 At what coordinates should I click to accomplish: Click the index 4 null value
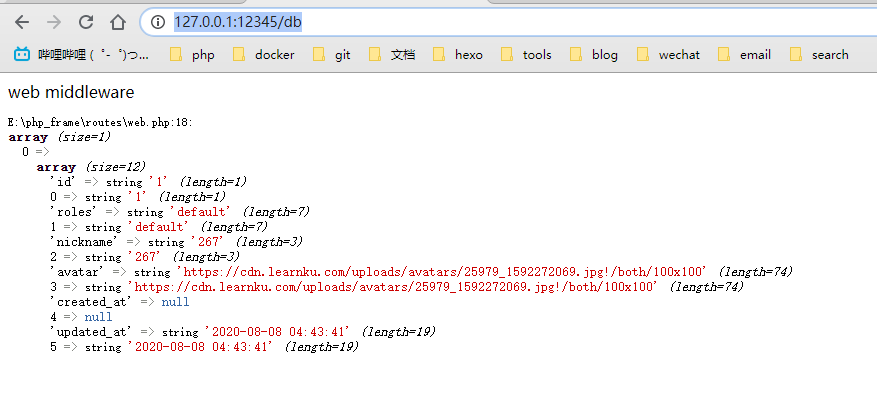tap(98, 317)
